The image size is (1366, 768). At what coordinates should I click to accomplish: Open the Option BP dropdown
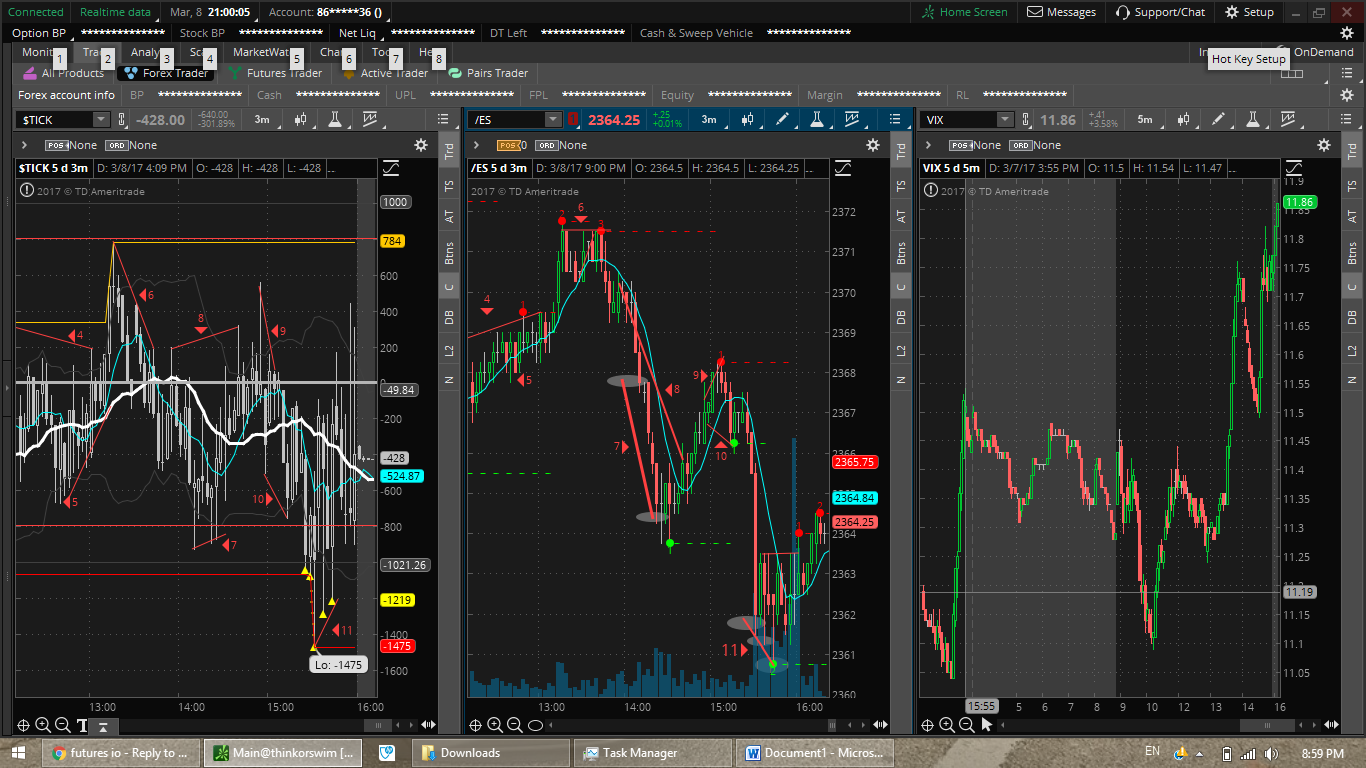point(43,33)
